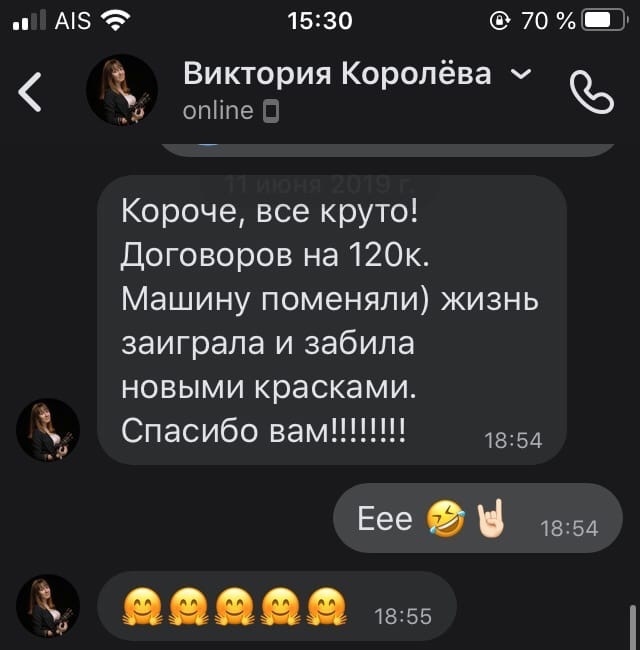
Task: Open contact name Виктория Королёва
Action: point(337,73)
